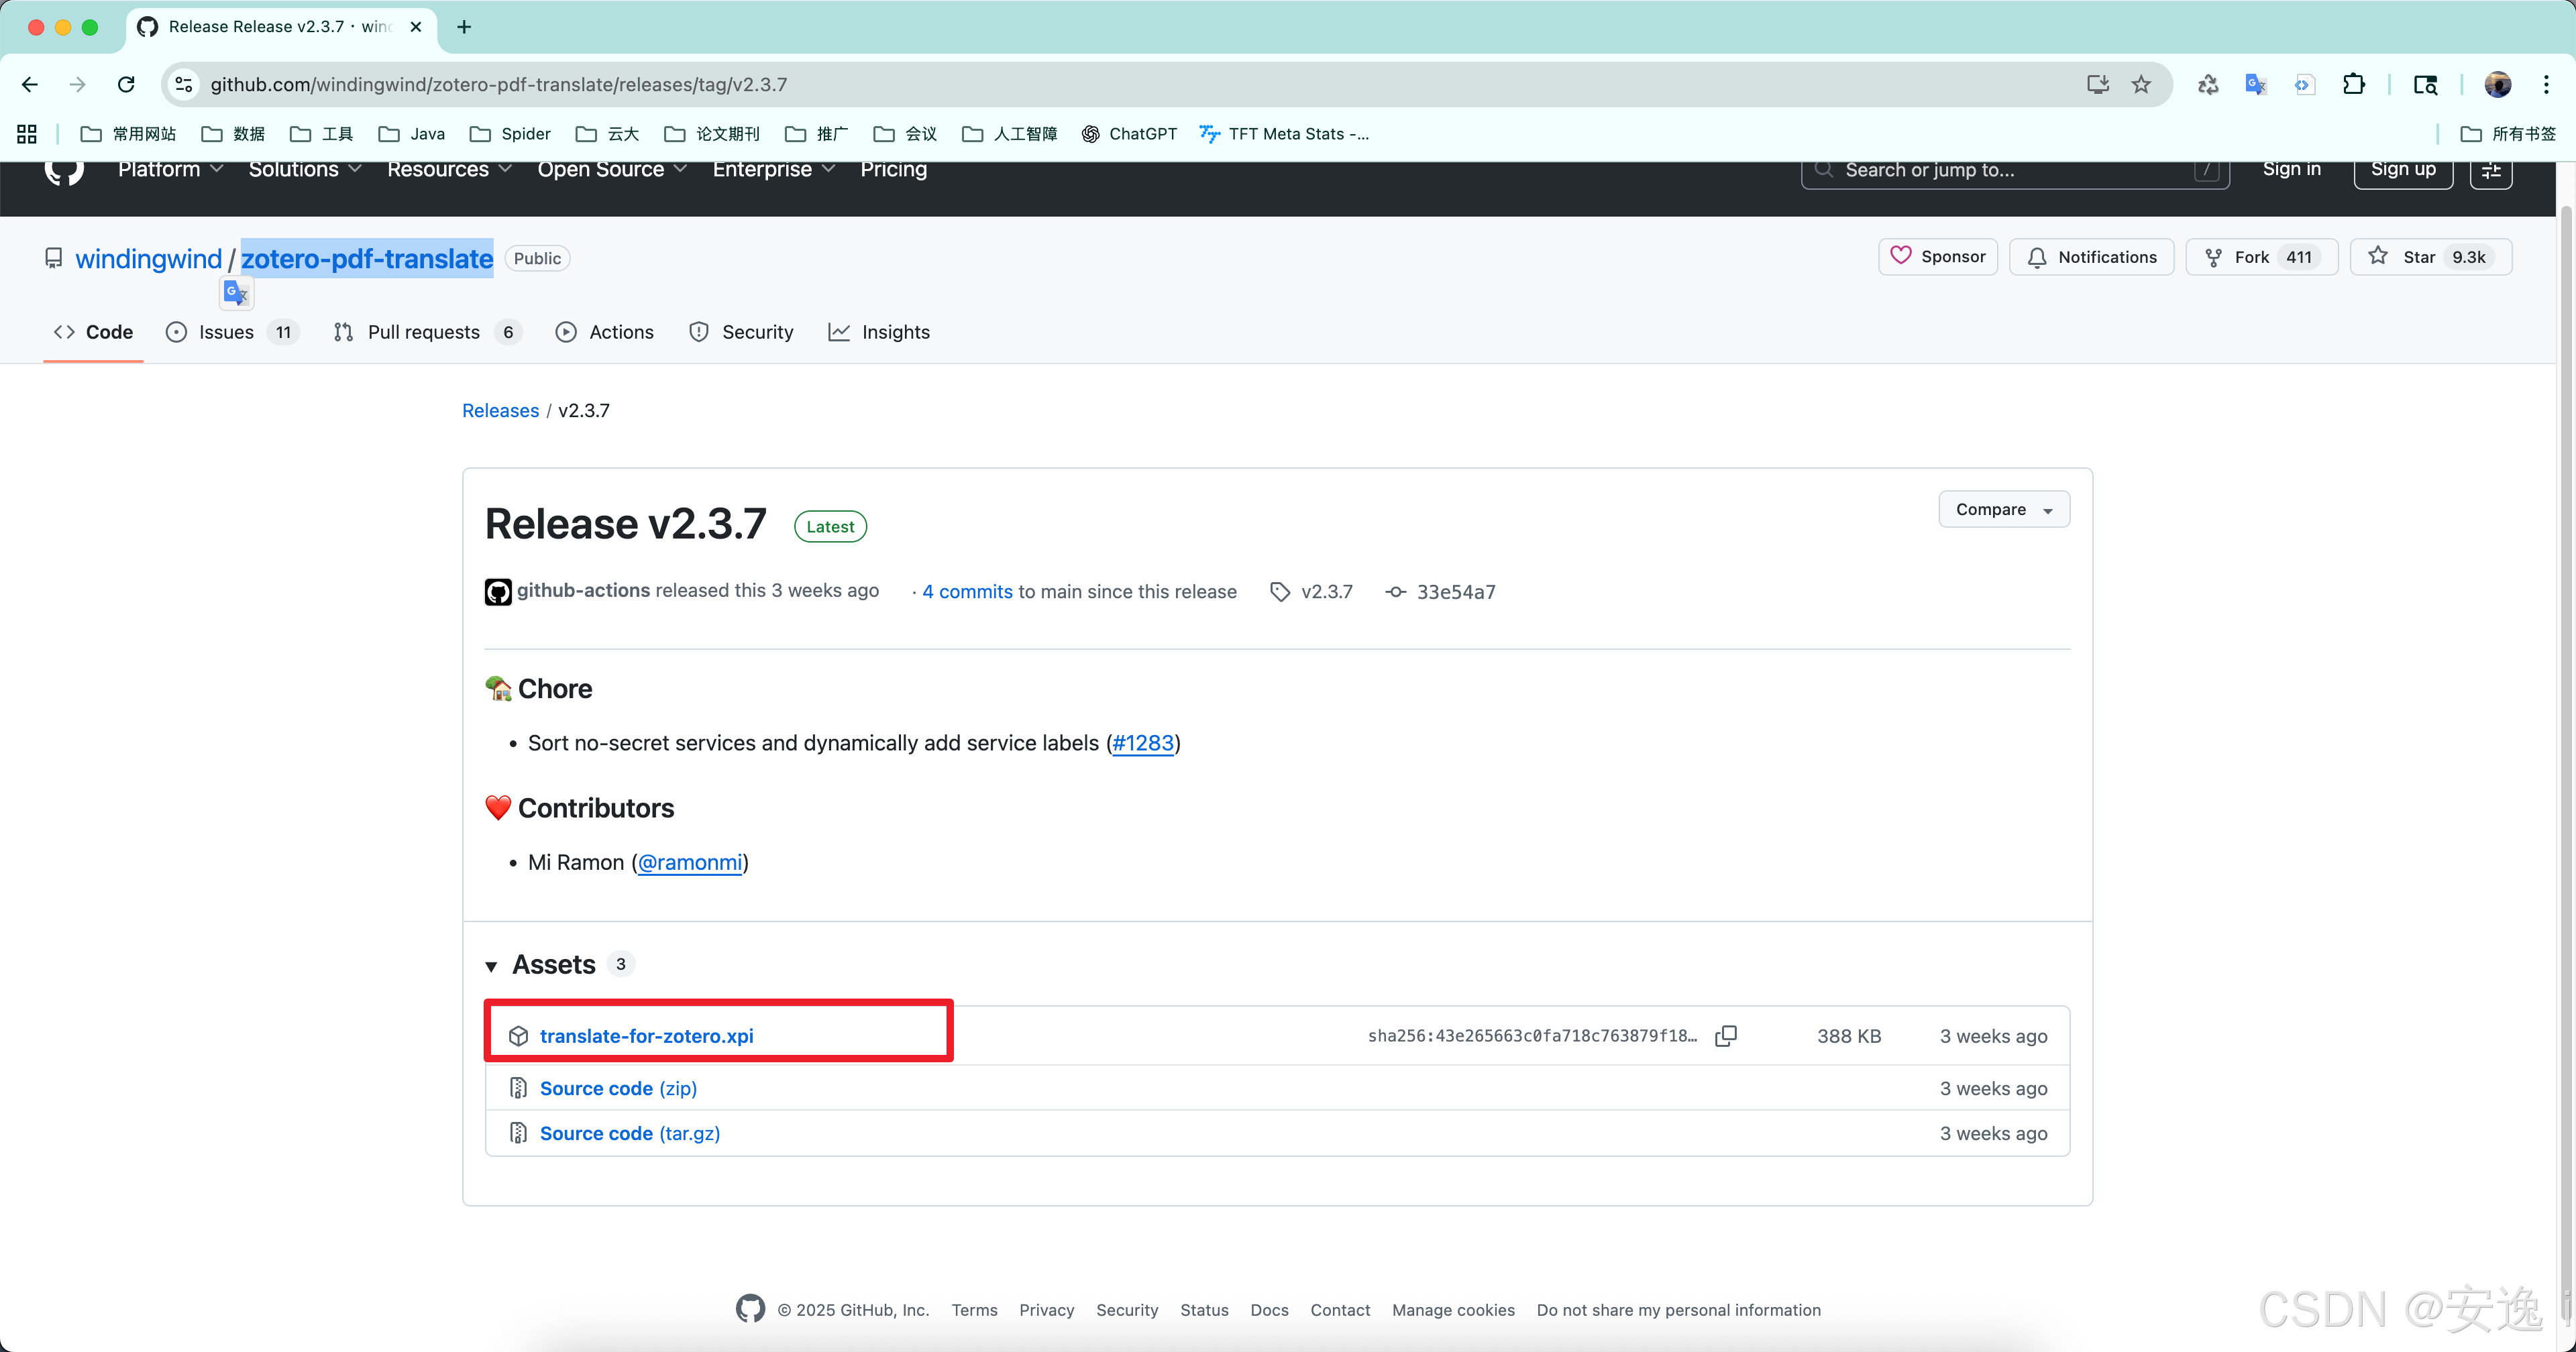Open the Compare dropdown
Image resolution: width=2576 pixels, height=1352 pixels.
[2004, 510]
